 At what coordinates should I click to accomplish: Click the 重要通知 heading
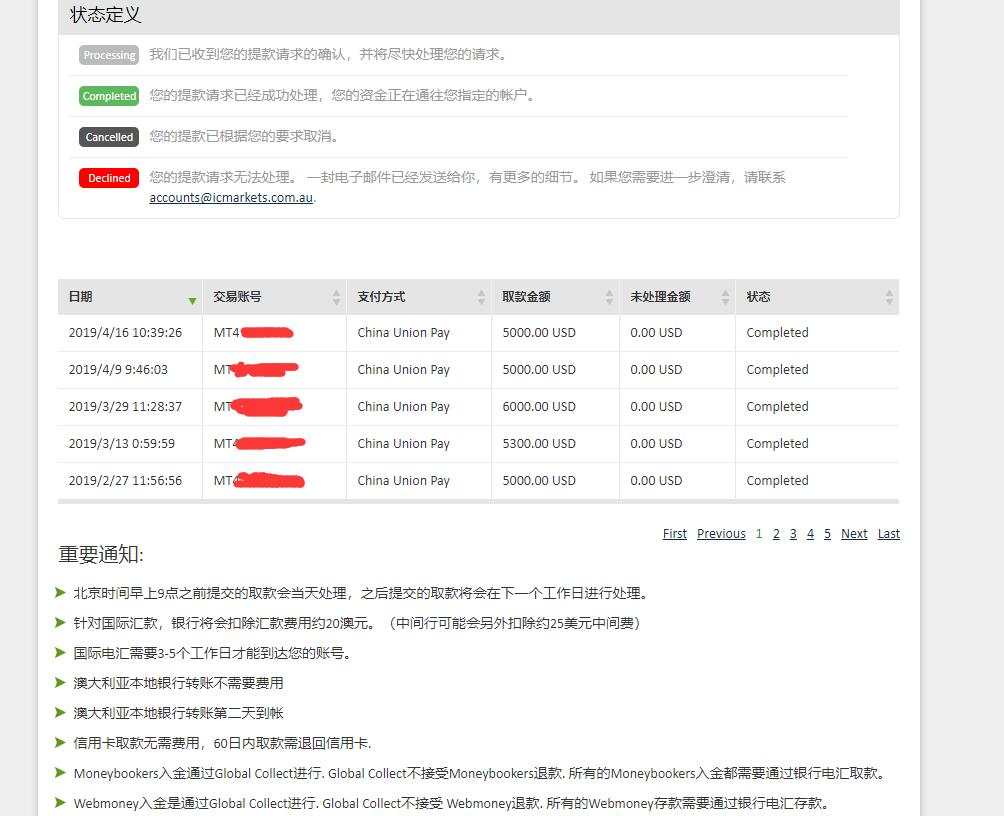[101, 555]
